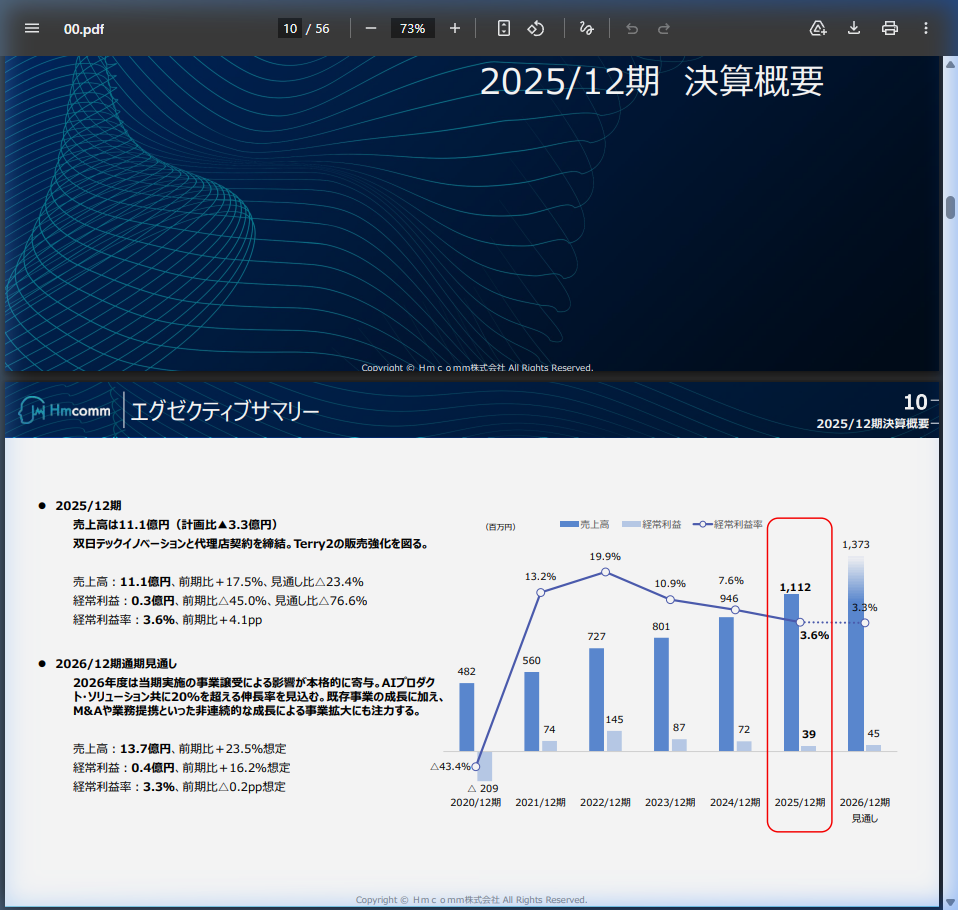Redo the undone action
958x910 pixels.
[663, 28]
